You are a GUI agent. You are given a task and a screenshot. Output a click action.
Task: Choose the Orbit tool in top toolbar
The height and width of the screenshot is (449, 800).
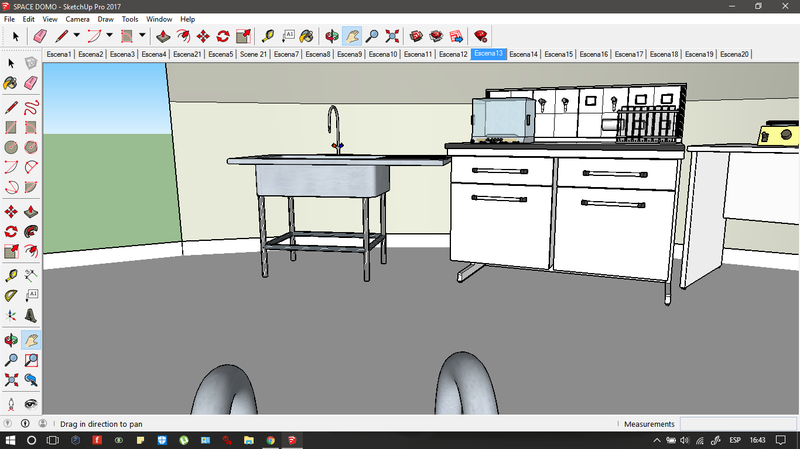coord(331,36)
